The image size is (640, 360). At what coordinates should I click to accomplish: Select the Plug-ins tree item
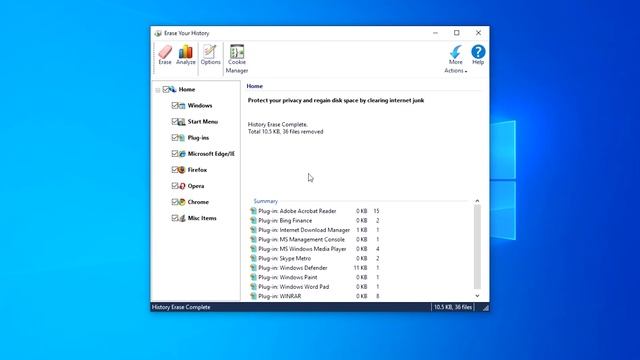198,138
